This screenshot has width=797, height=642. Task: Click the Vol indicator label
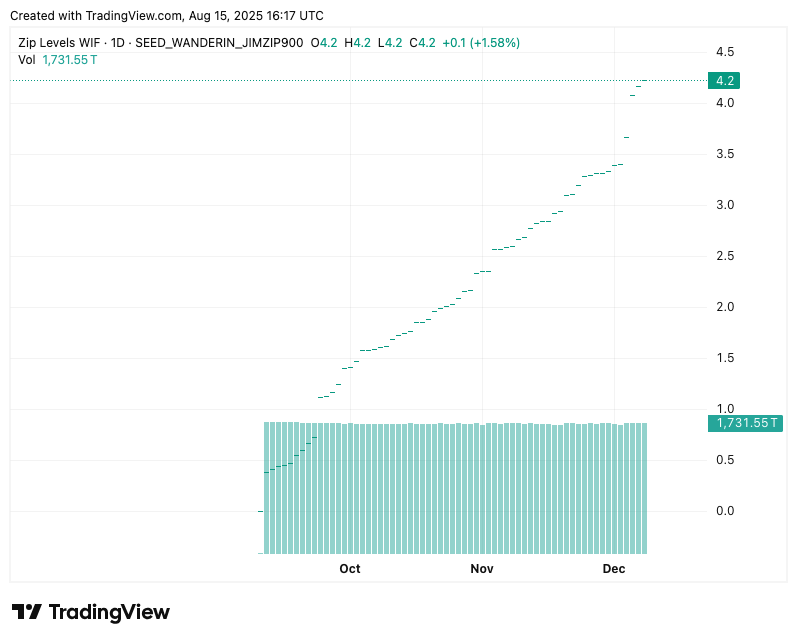coord(28,59)
